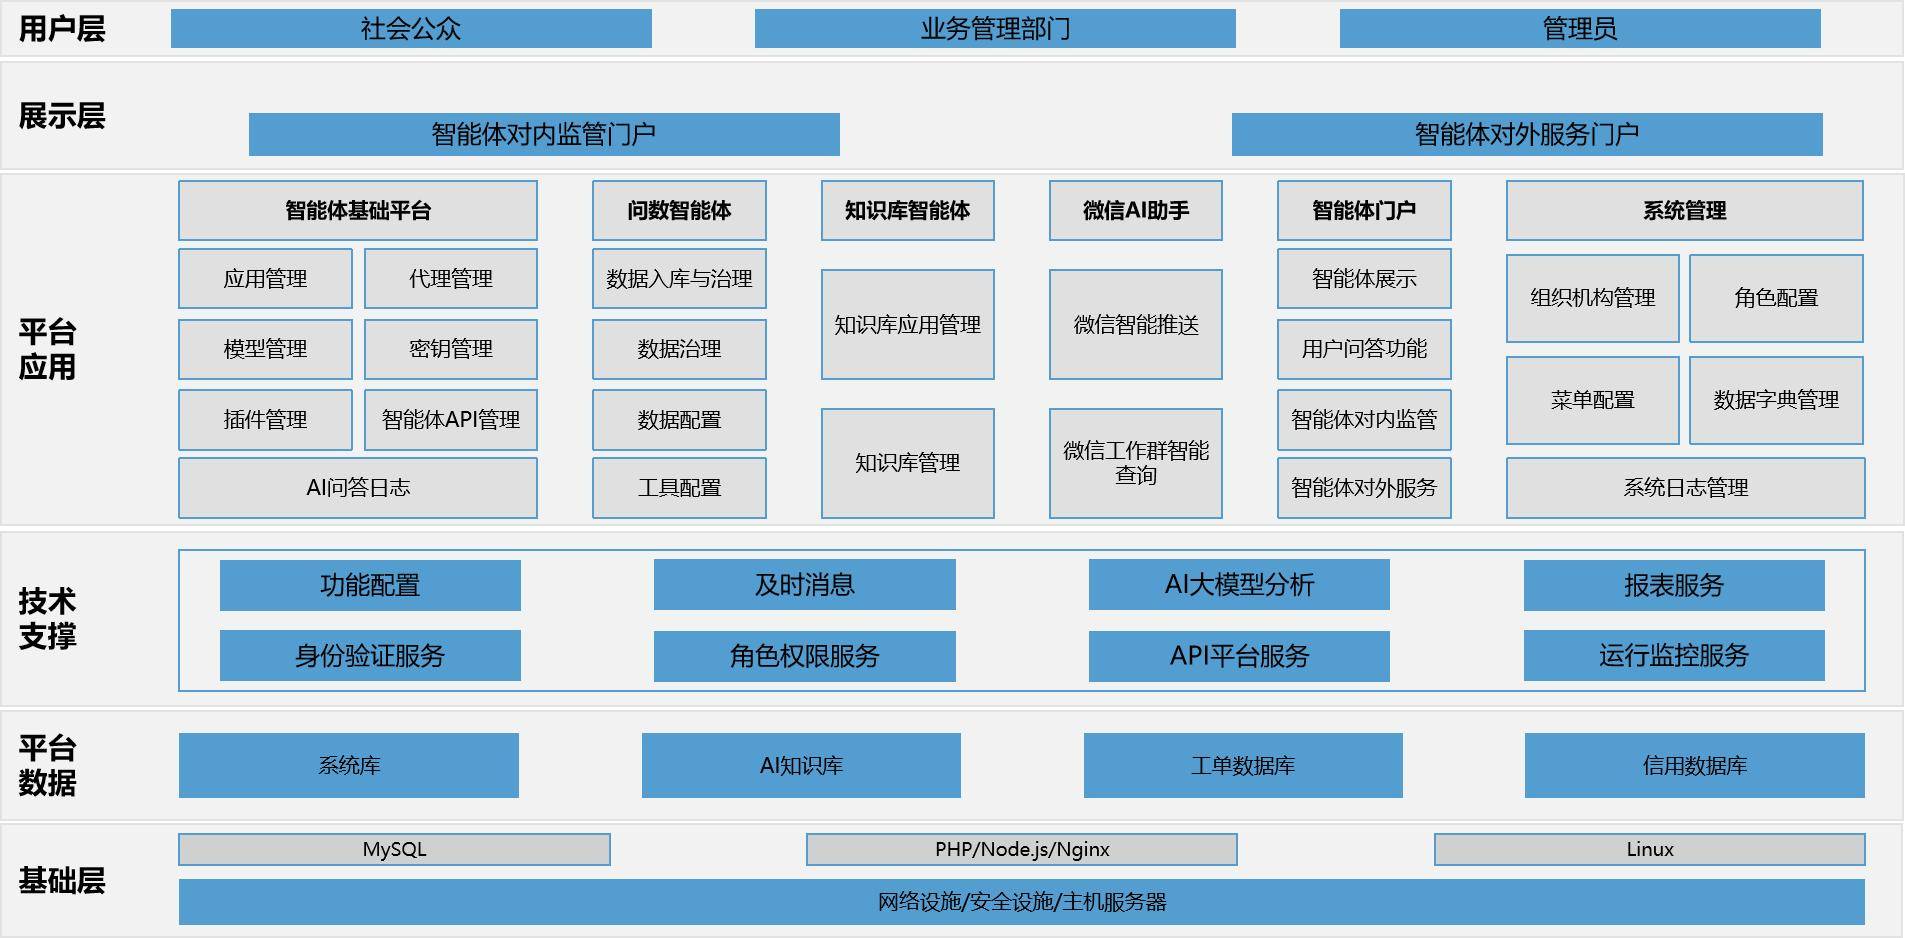Enable the 智能体对内监管 function
Viewport: 1905px width, 938px height.
[1363, 420]
